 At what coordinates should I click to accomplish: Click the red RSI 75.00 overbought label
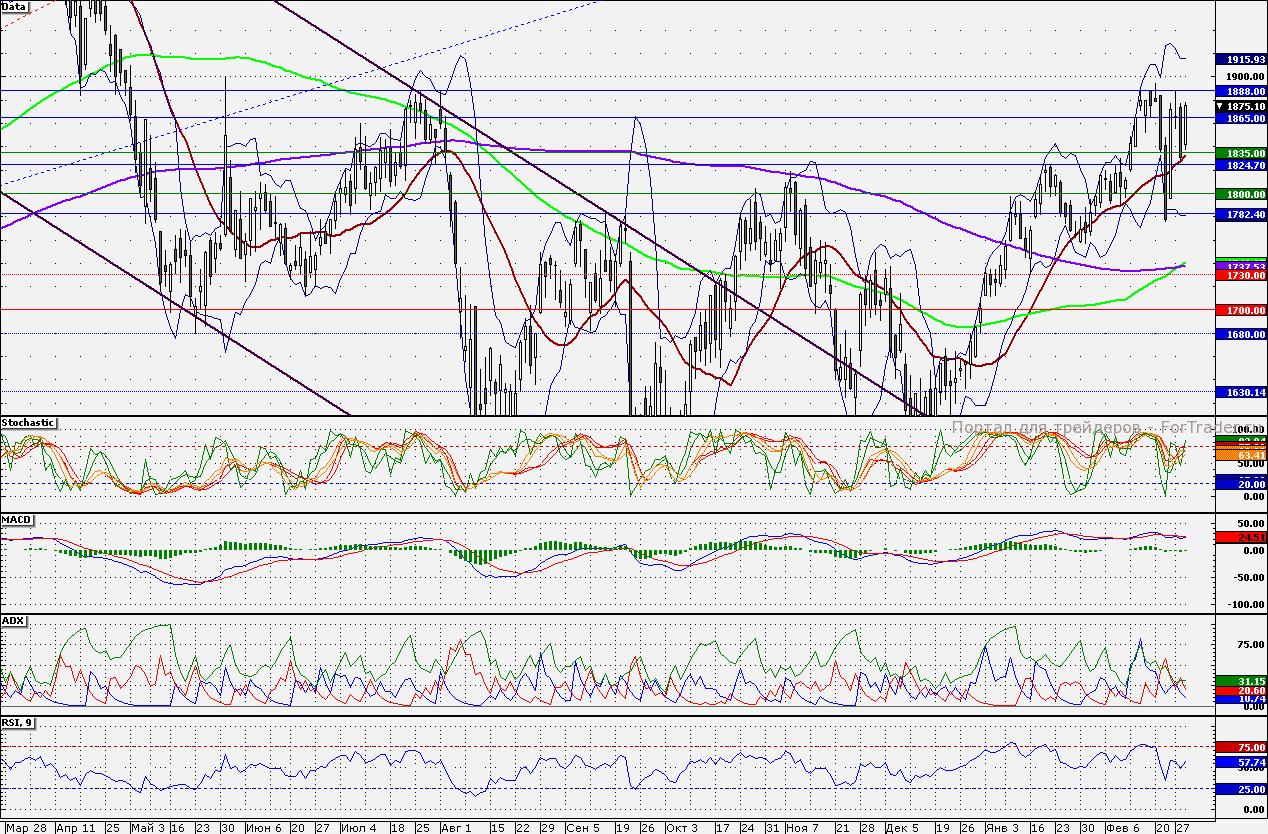[x=1241, y=746]
